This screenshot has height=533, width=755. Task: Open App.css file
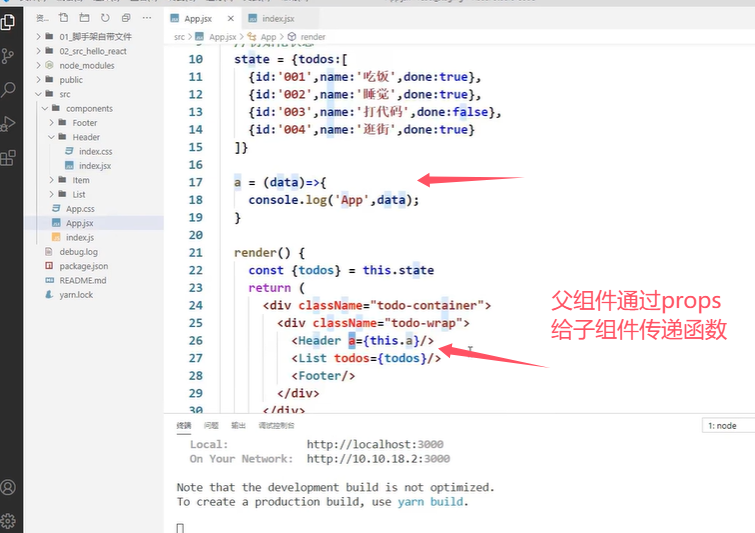[80, 209]
